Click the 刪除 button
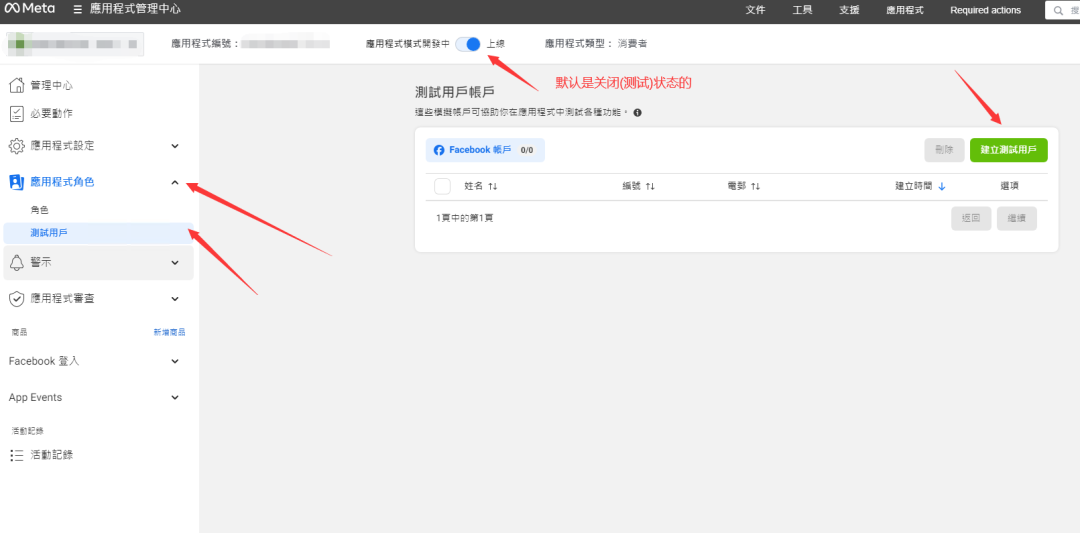This screenshot has width=1080, height=533. click(944, 149)
